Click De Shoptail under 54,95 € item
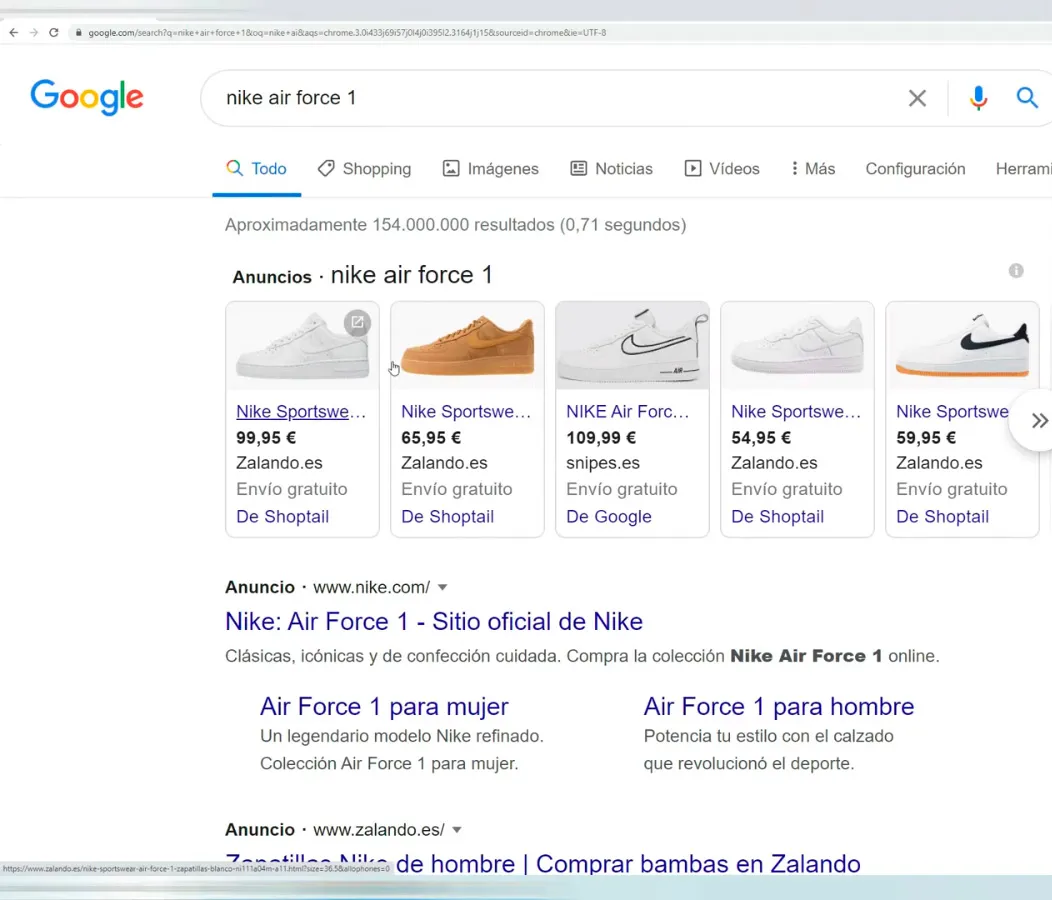Image resolution: width=1052 pixels, height=900 pixels. (778, 517)
